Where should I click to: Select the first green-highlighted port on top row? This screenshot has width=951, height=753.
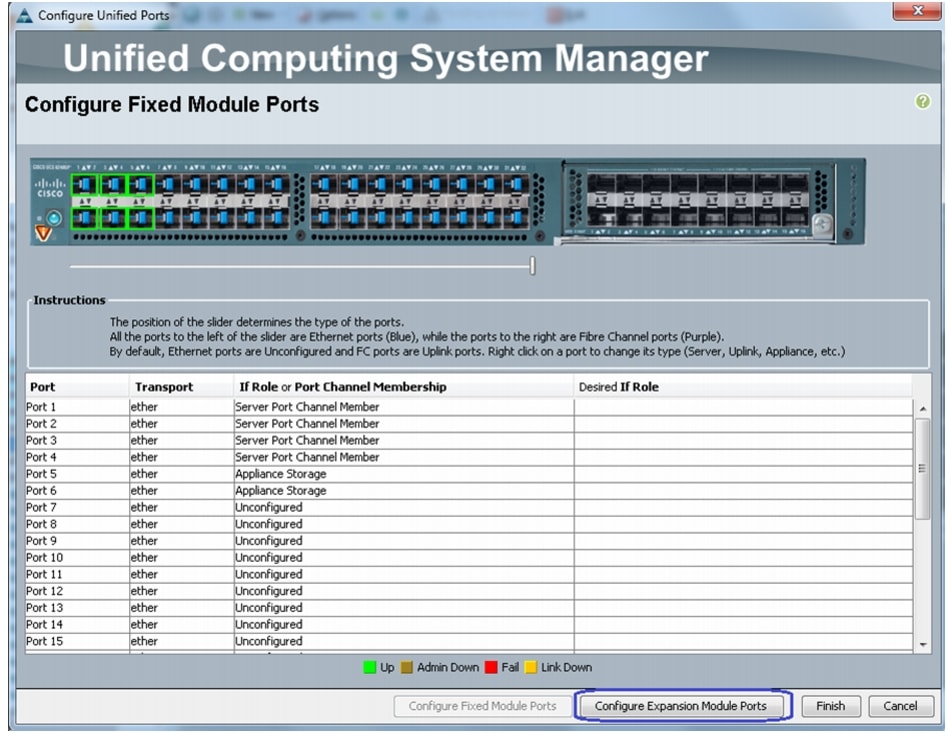click(84, 185)
